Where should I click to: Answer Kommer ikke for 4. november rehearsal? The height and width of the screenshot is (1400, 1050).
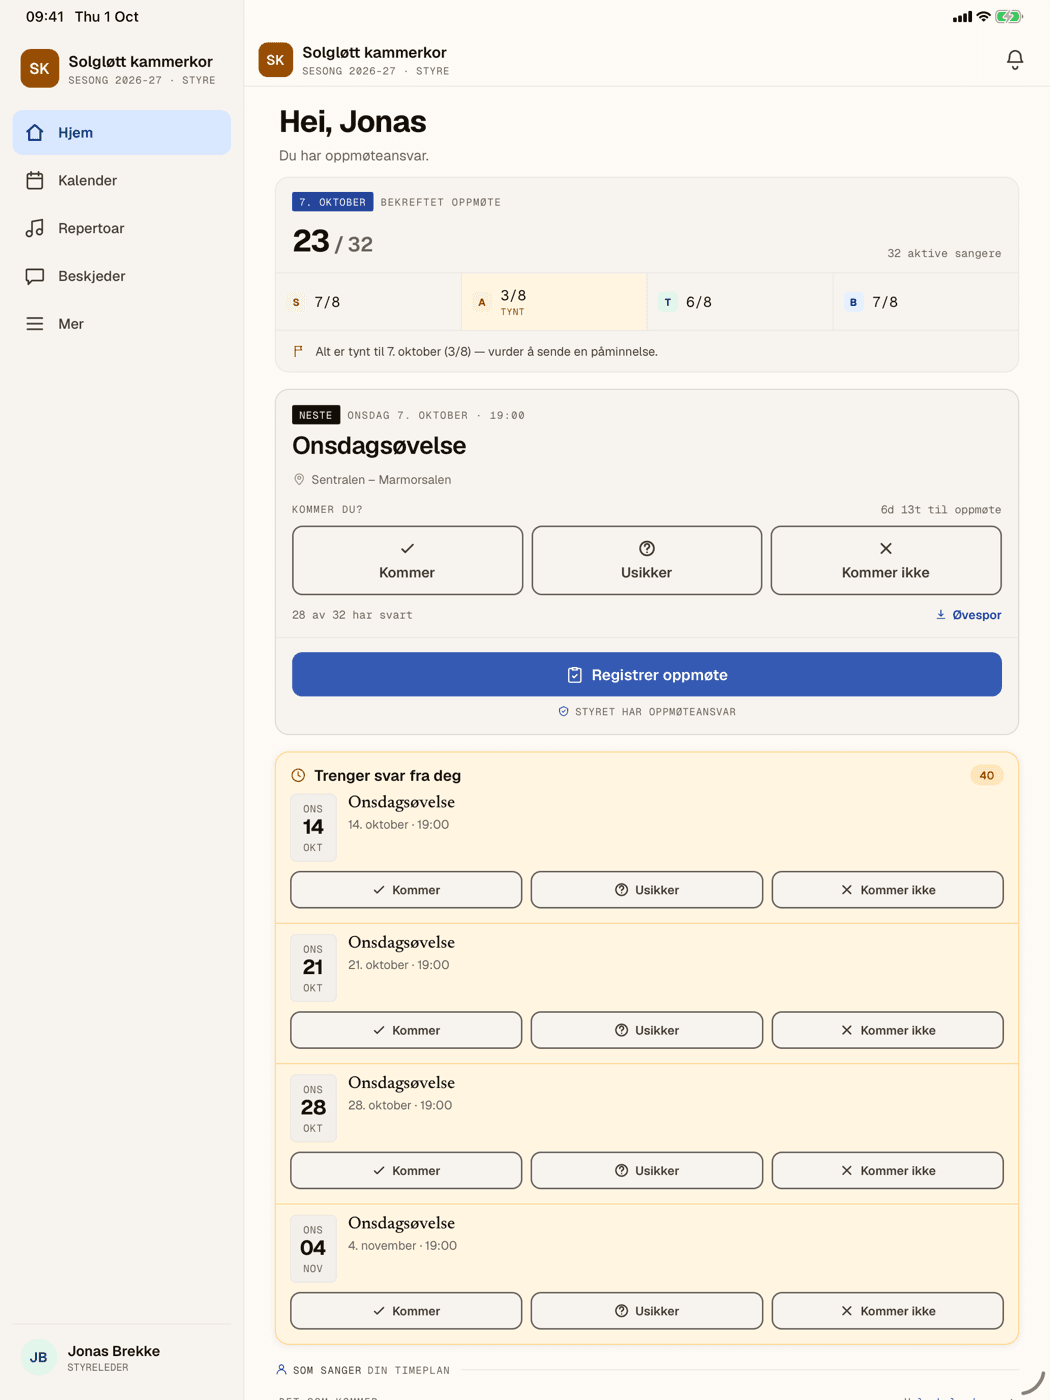pos(888,1311)
